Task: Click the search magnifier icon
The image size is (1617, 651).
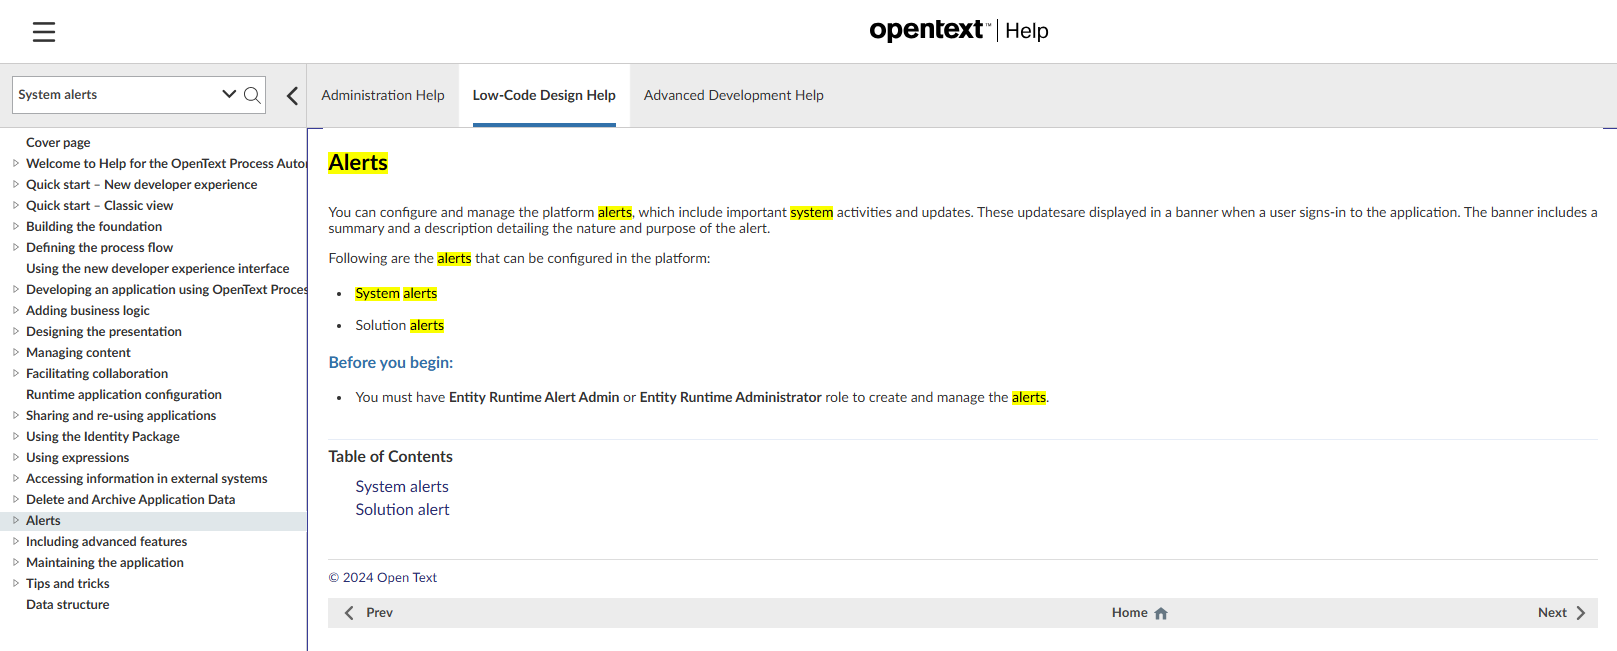Action: pos(252,95)
